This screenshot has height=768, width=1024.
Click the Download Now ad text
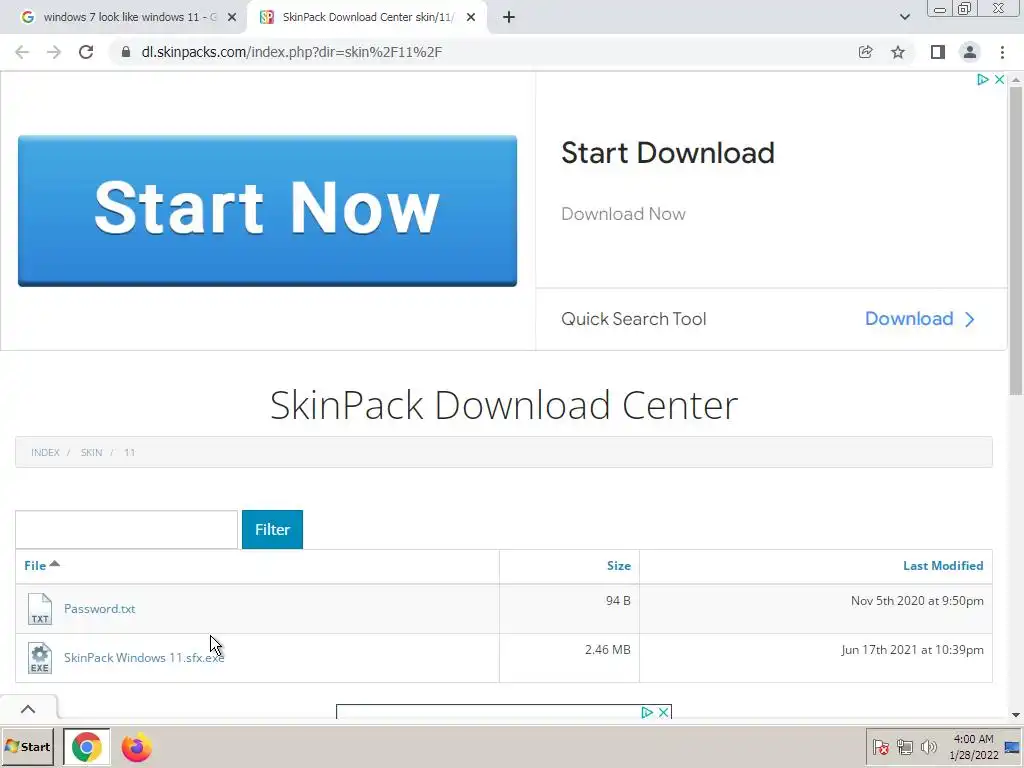coord(623,214)
